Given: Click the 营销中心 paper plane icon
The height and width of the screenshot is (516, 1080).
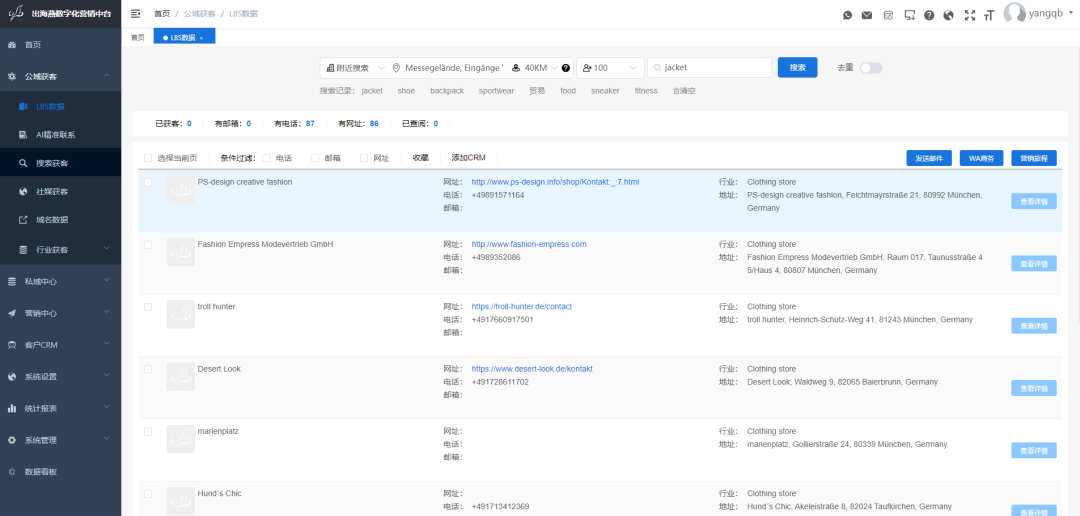Looking at the screenshot, I should tap(11, 313).
